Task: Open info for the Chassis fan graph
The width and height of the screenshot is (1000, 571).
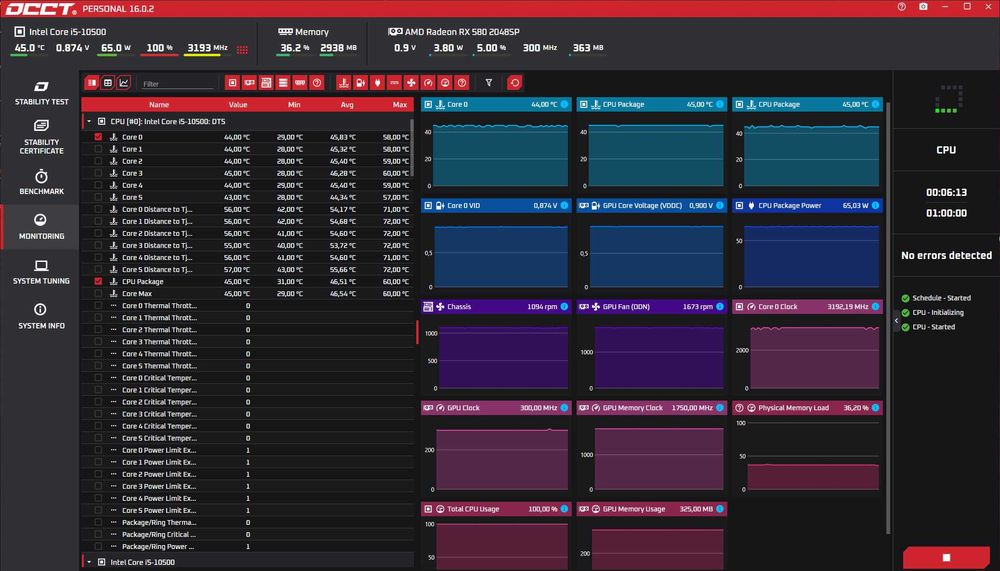Action: pyautogui.click(x=564, y=307)
